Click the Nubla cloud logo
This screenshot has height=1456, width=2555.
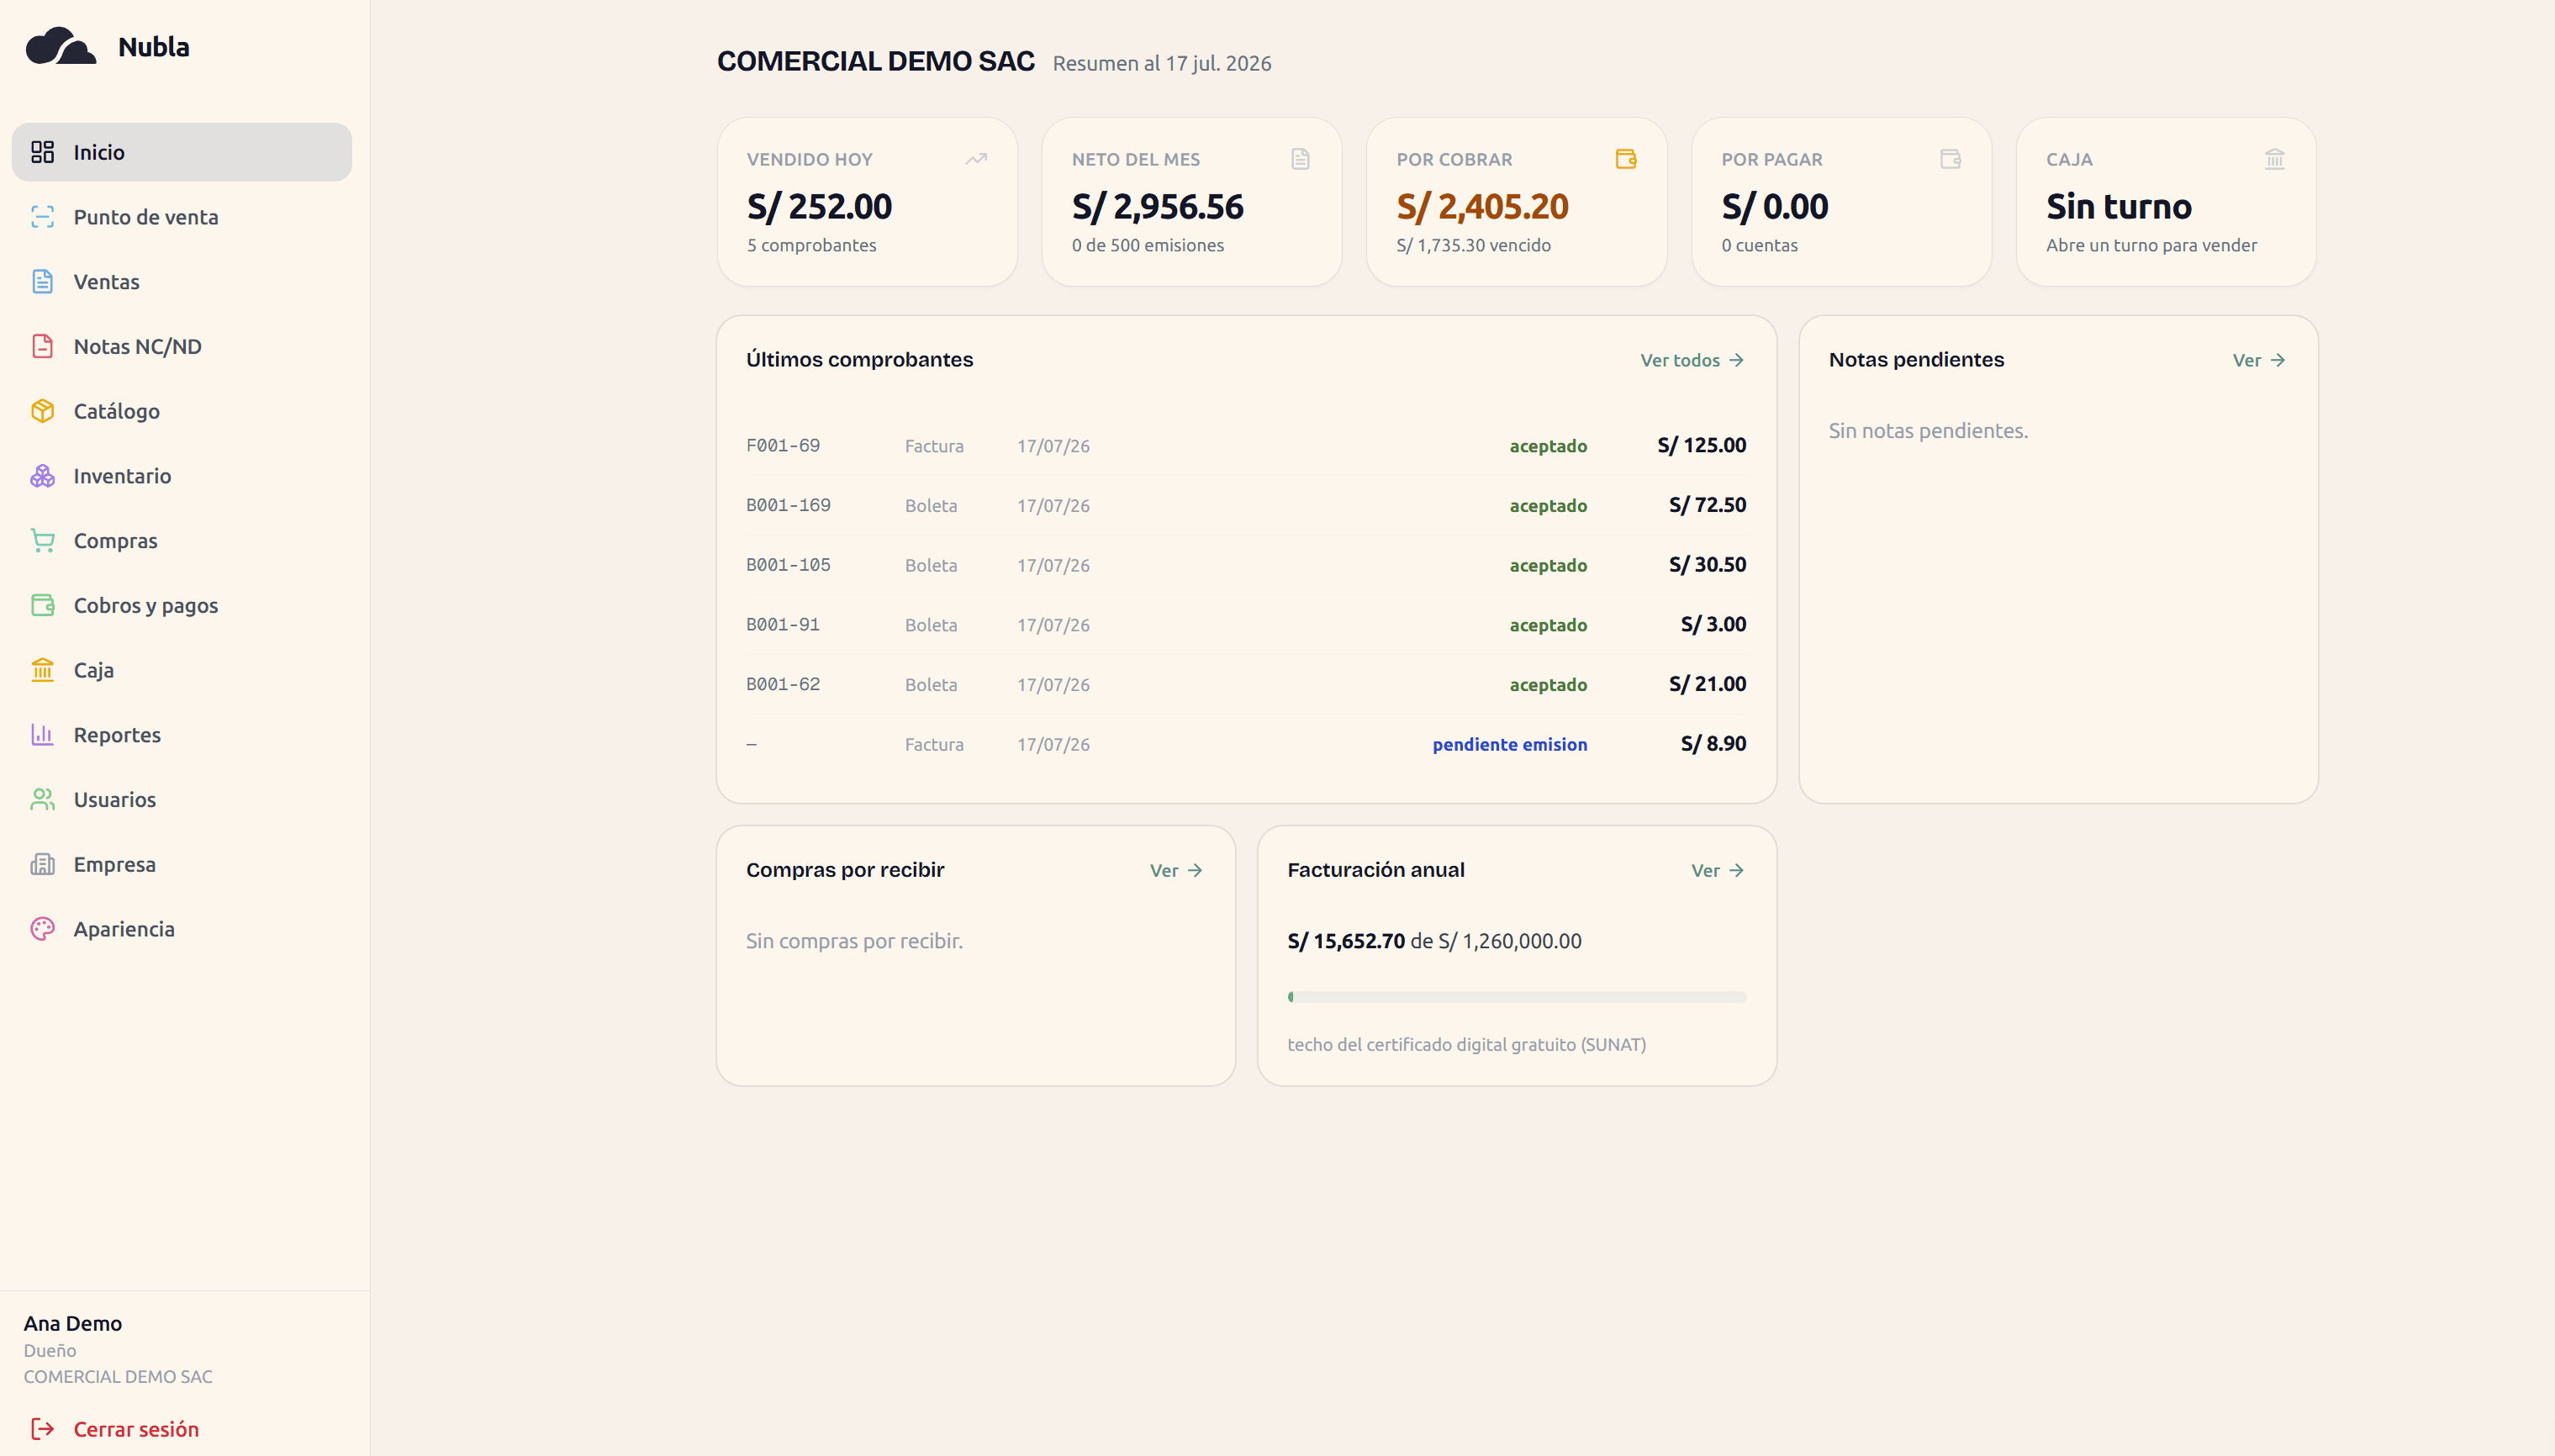pos(60,46)
